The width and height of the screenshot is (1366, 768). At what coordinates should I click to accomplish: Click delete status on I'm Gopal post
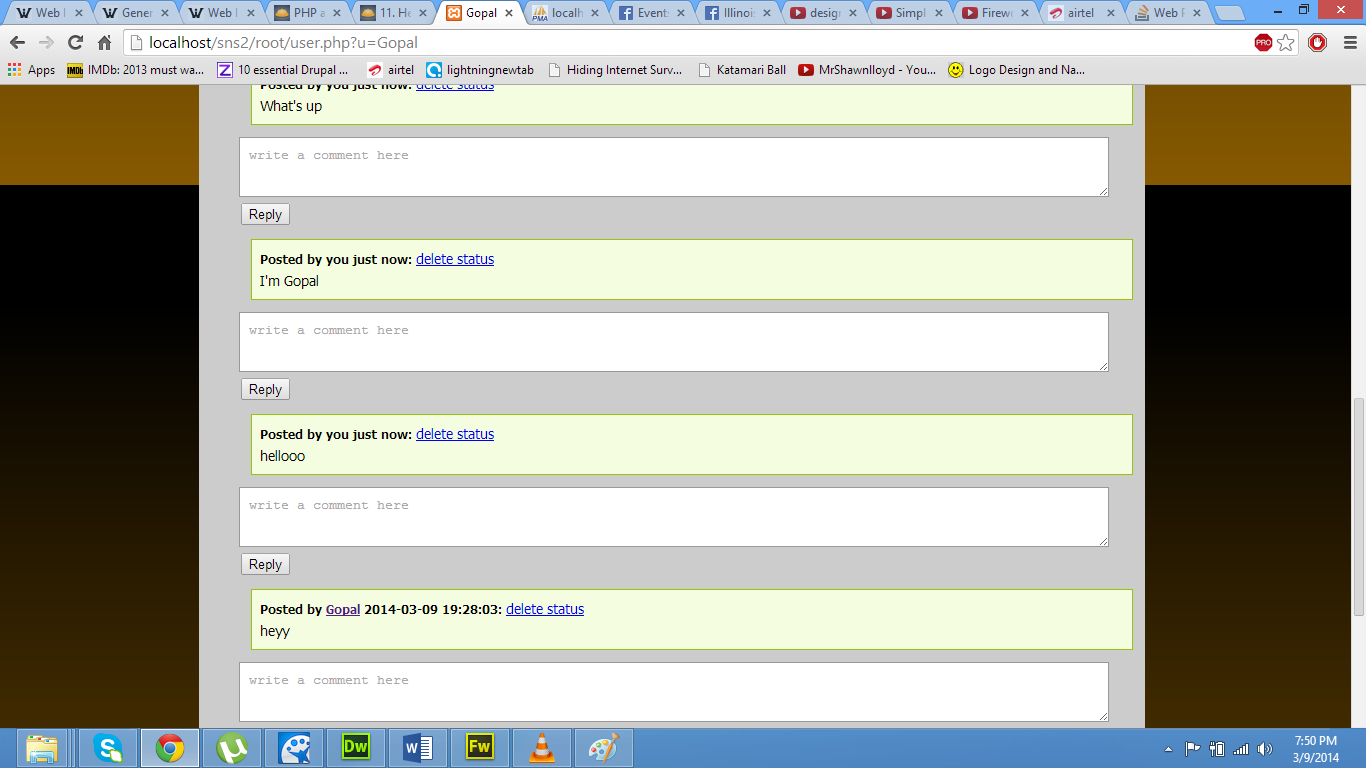pos(455,259)
